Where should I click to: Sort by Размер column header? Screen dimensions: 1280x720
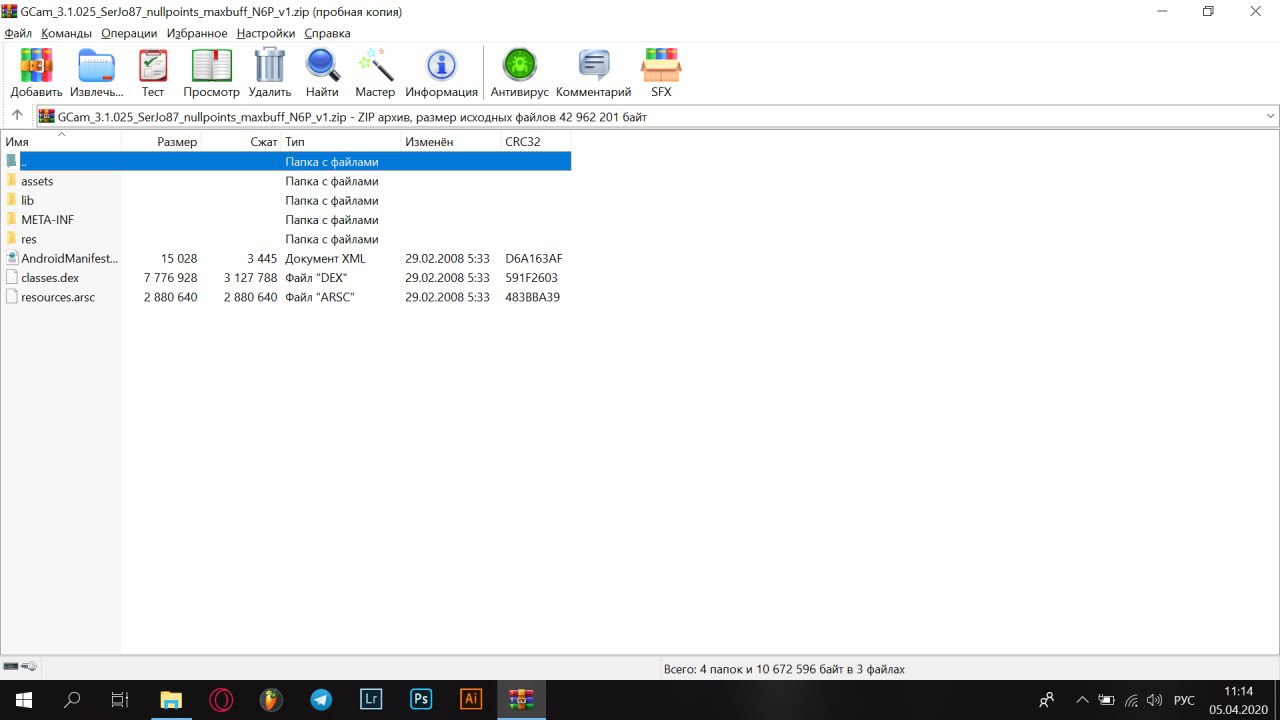161,142
